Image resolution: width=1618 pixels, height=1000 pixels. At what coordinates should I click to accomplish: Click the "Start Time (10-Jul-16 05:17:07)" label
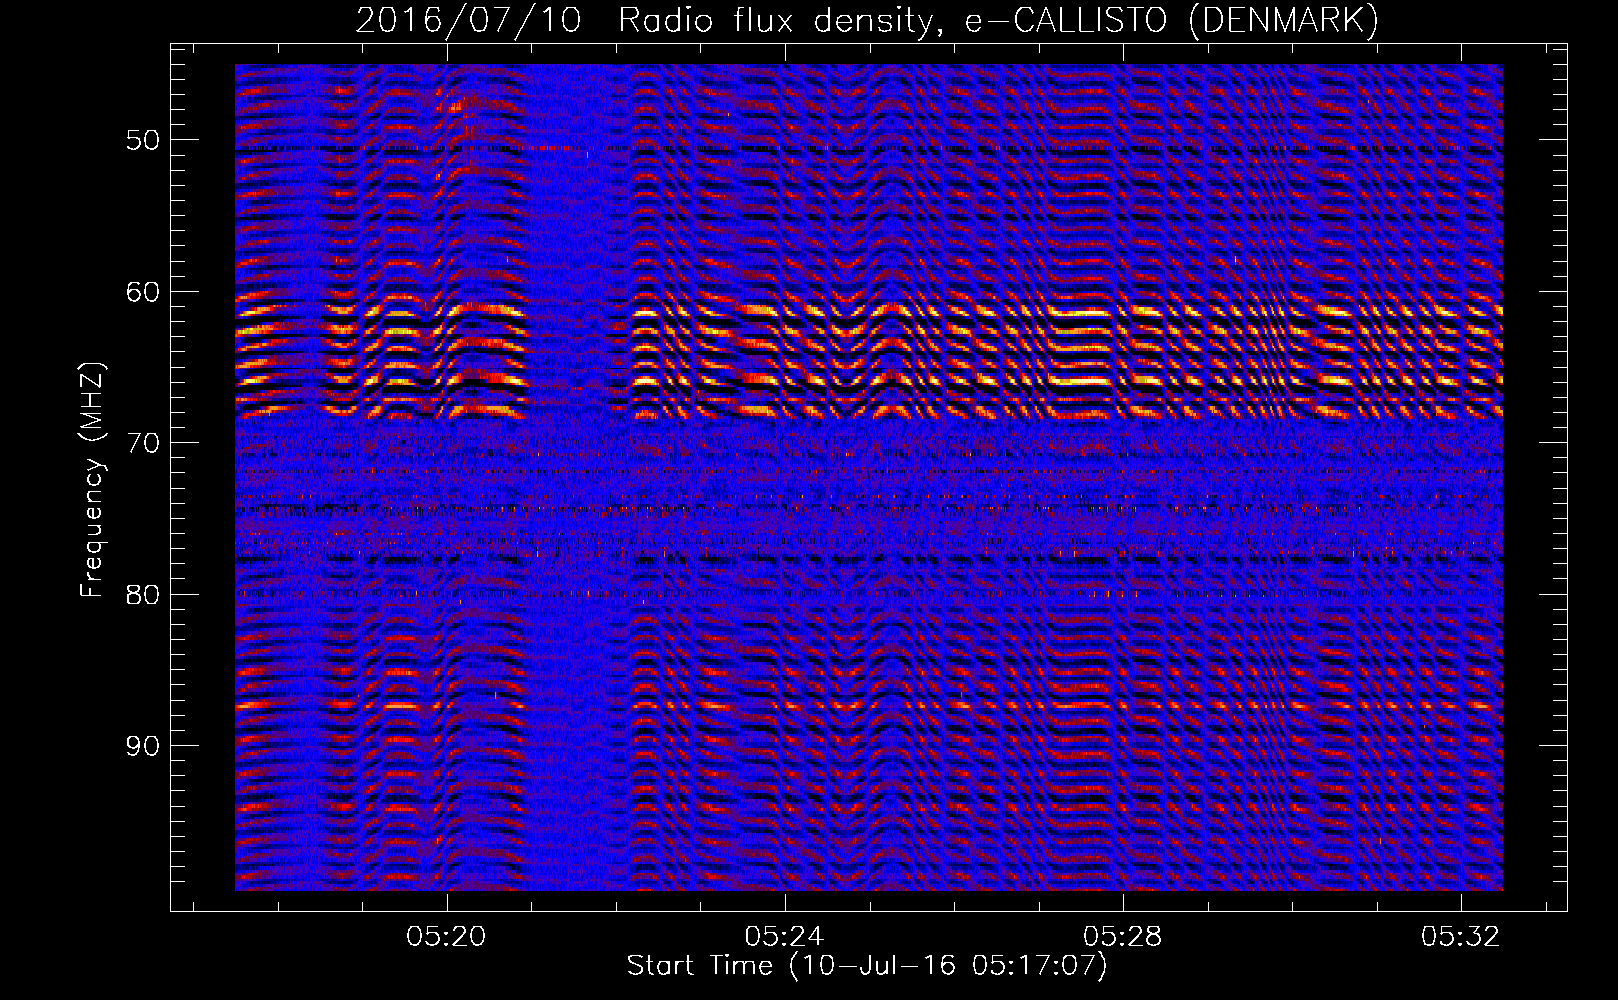click(867, 966)
